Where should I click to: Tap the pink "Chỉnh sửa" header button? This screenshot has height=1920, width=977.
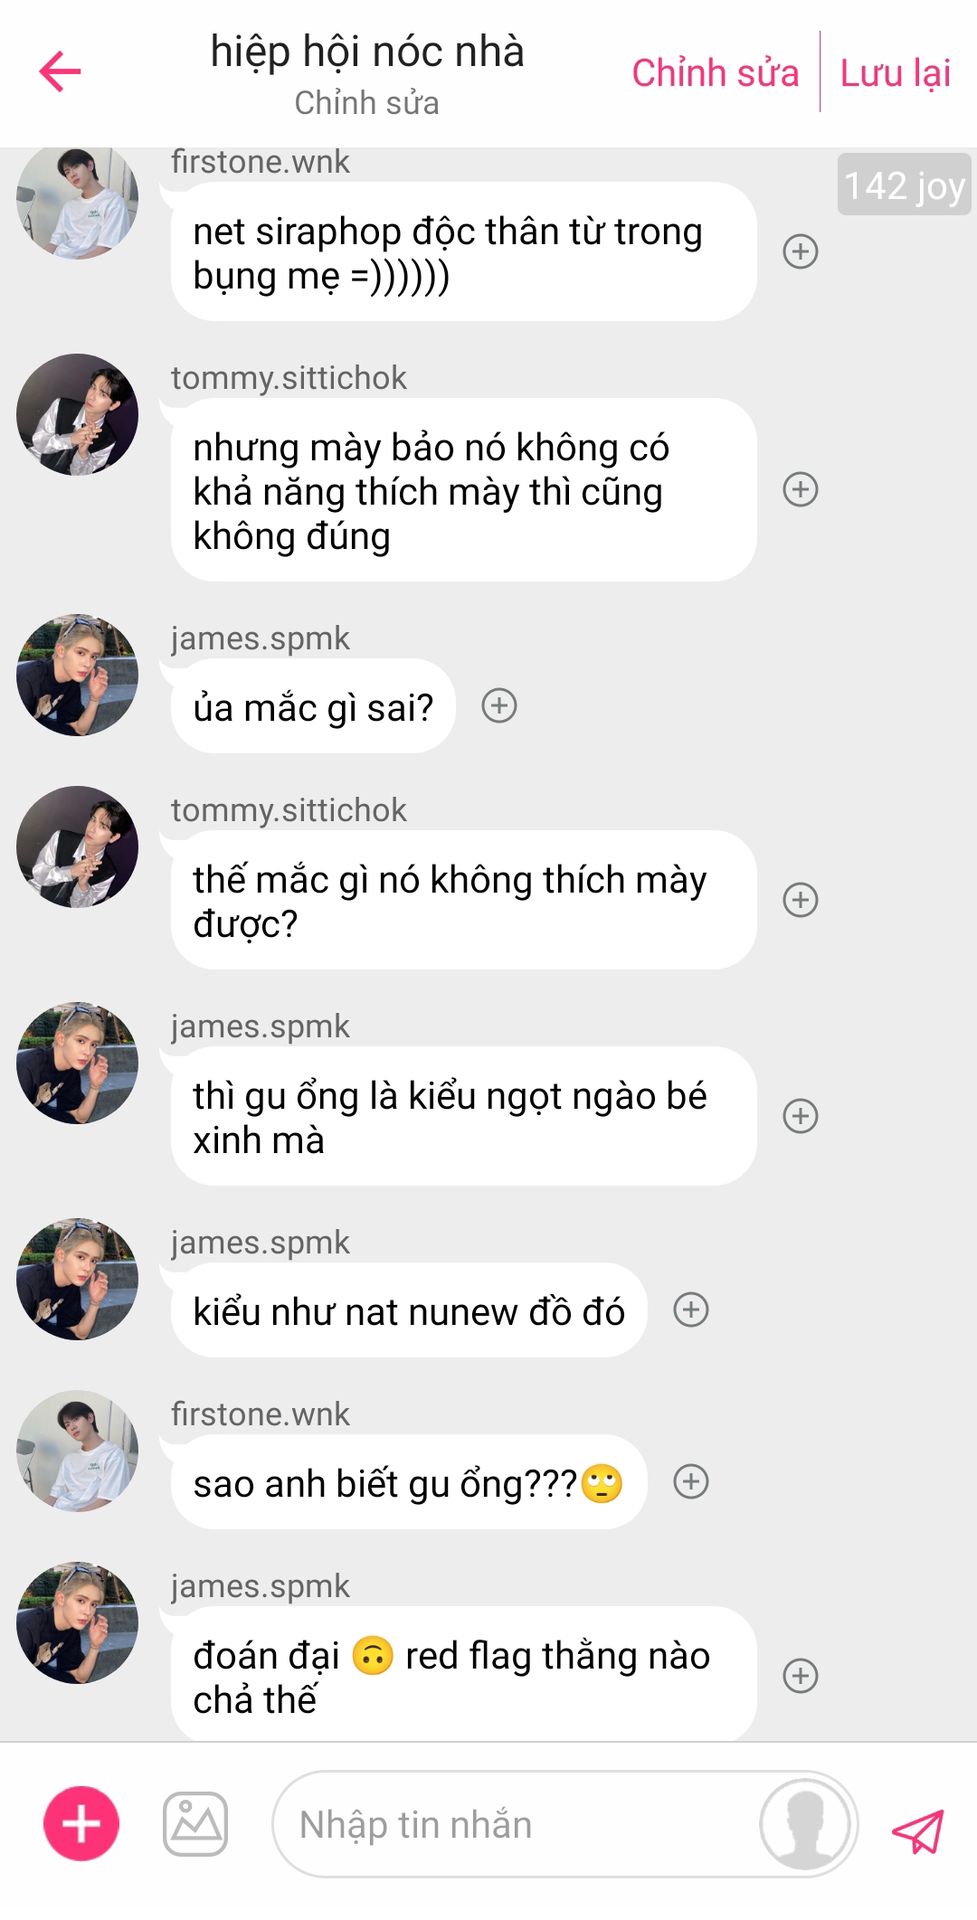coord(715,73)
